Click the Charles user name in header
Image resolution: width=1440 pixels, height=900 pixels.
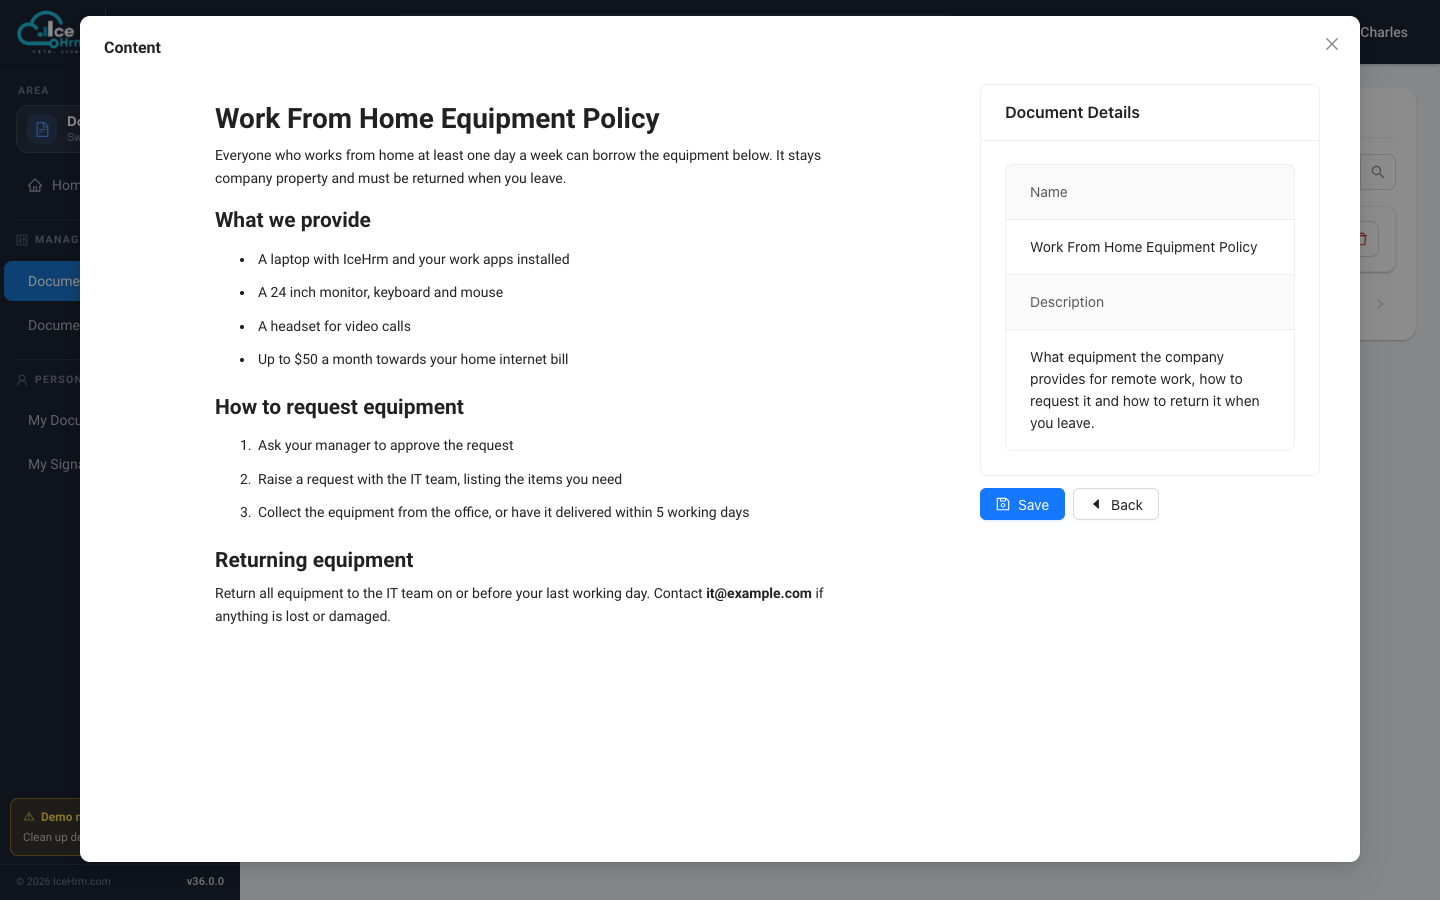point(1384,32)
